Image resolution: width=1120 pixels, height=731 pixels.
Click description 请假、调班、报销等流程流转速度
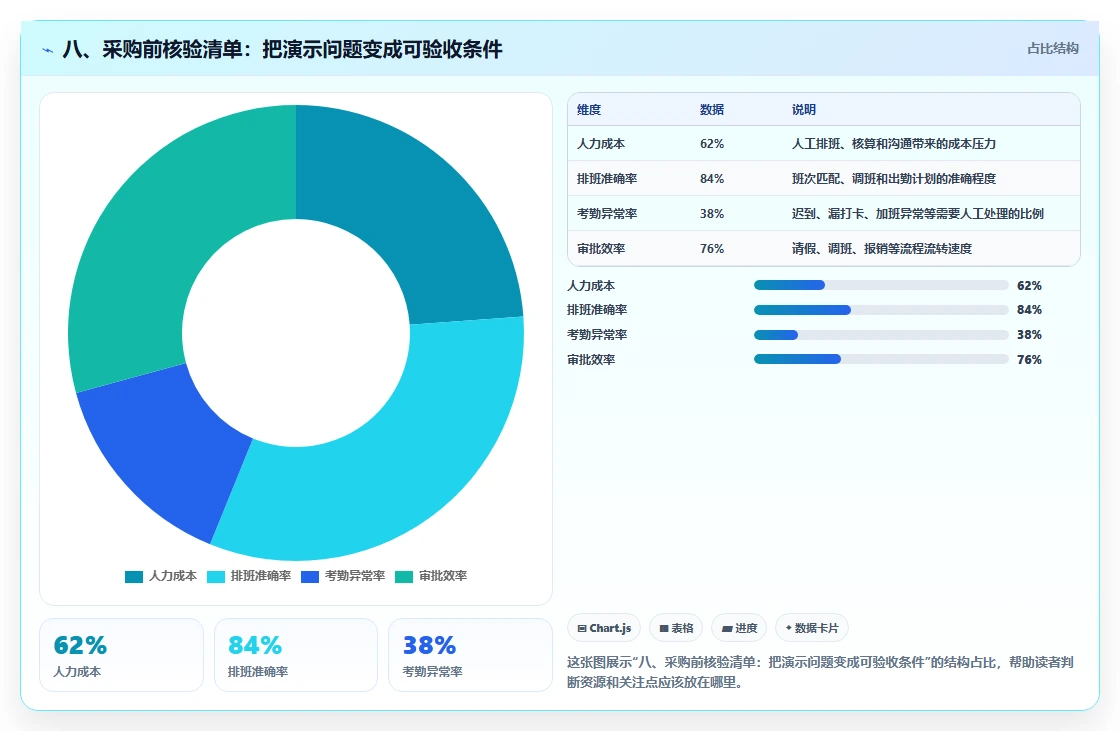tap(881, 249)
